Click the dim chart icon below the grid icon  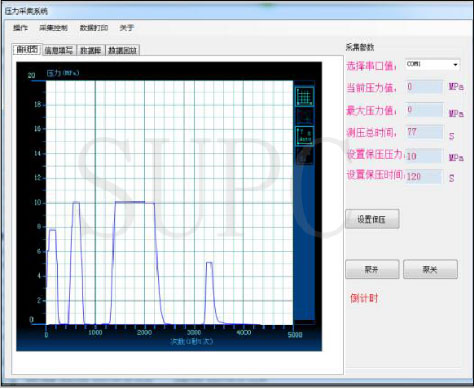coord(304,116)
